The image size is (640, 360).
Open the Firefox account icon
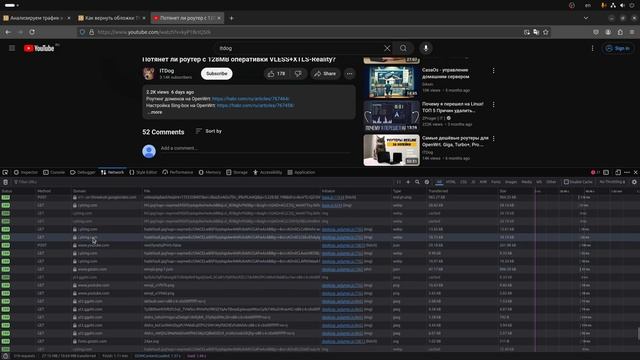608,32
